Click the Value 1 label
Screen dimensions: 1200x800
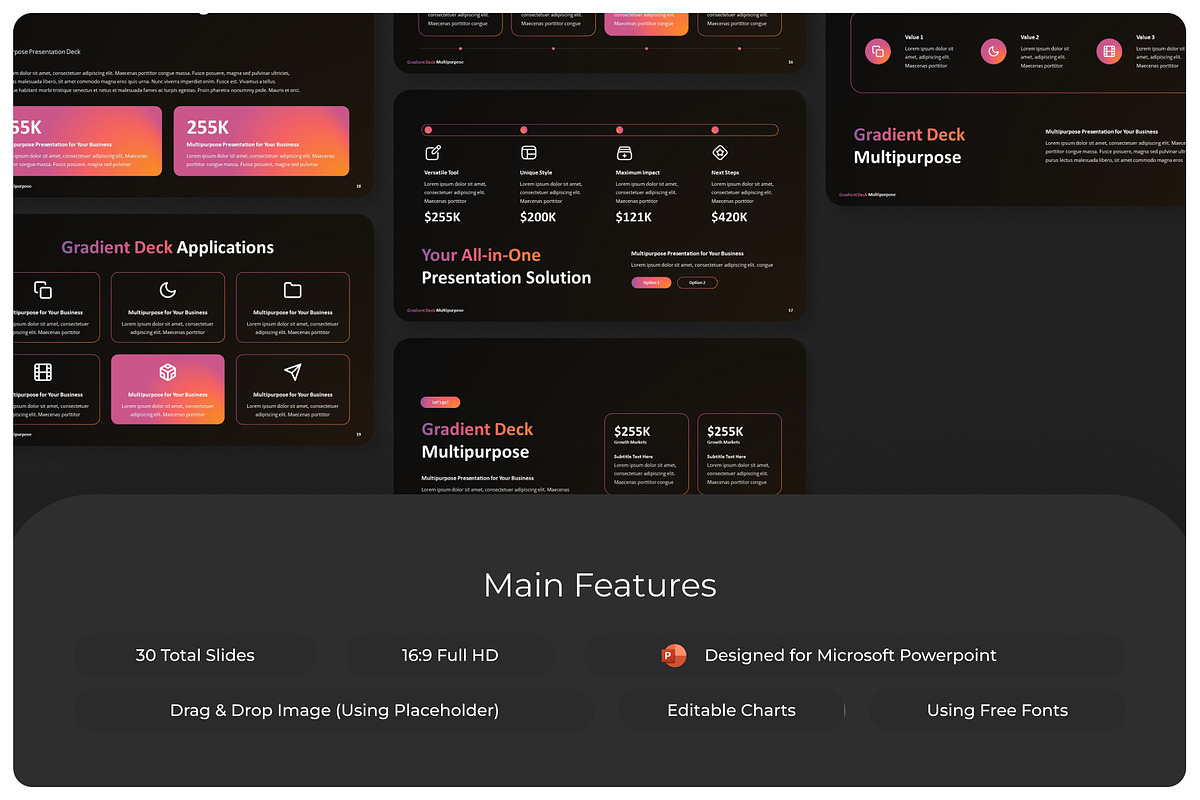(914, 37)
